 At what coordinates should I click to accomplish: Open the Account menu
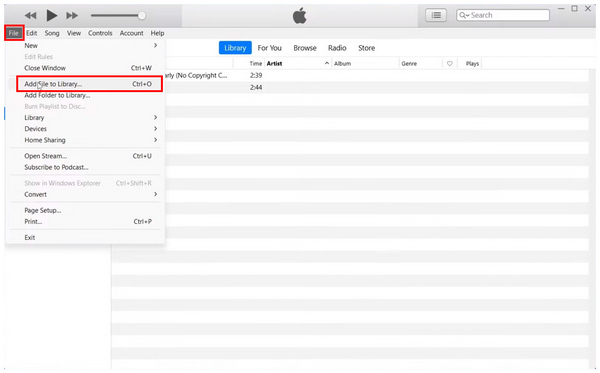tap(132, 33)
